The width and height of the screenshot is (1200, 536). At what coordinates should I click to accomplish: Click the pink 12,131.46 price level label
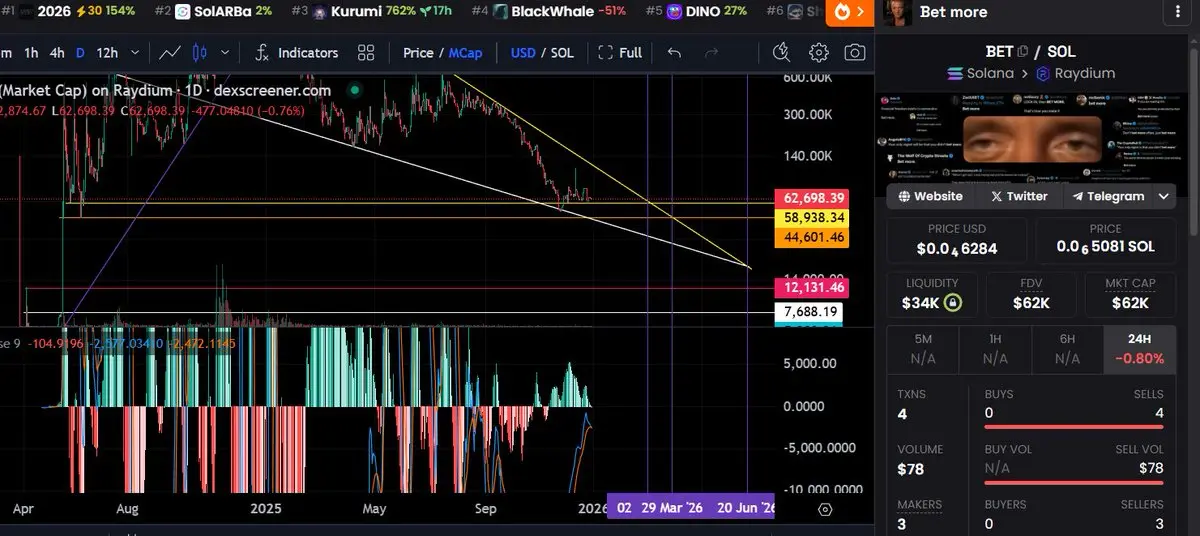pos(811,288)
